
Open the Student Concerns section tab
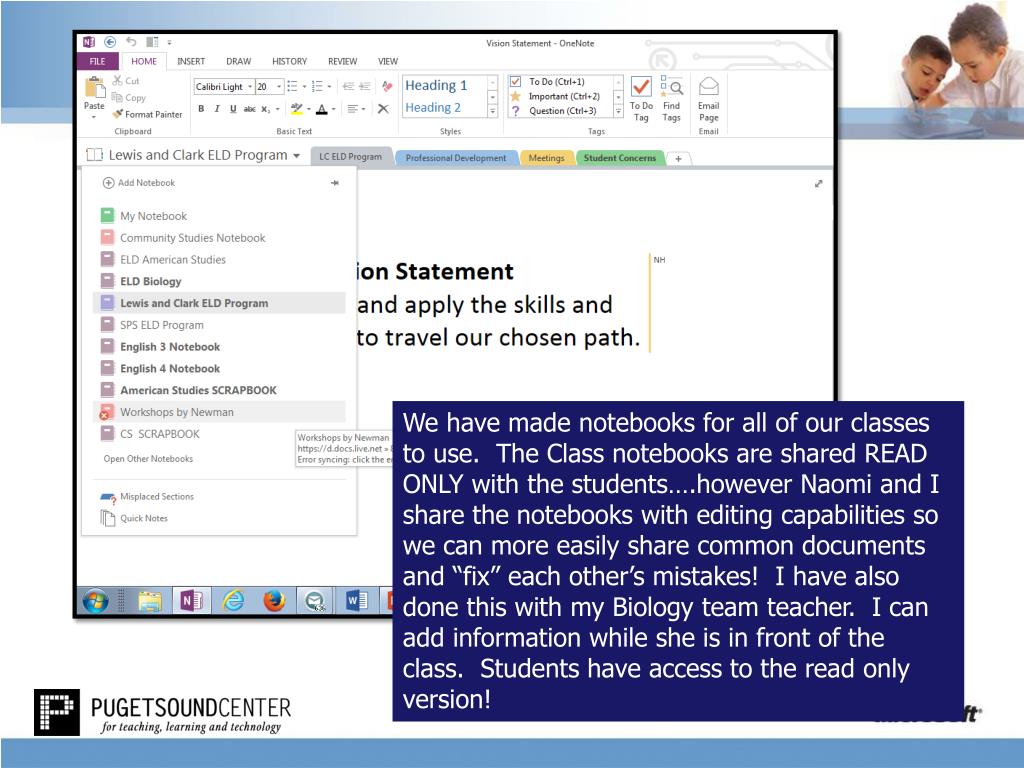(620, 158)
